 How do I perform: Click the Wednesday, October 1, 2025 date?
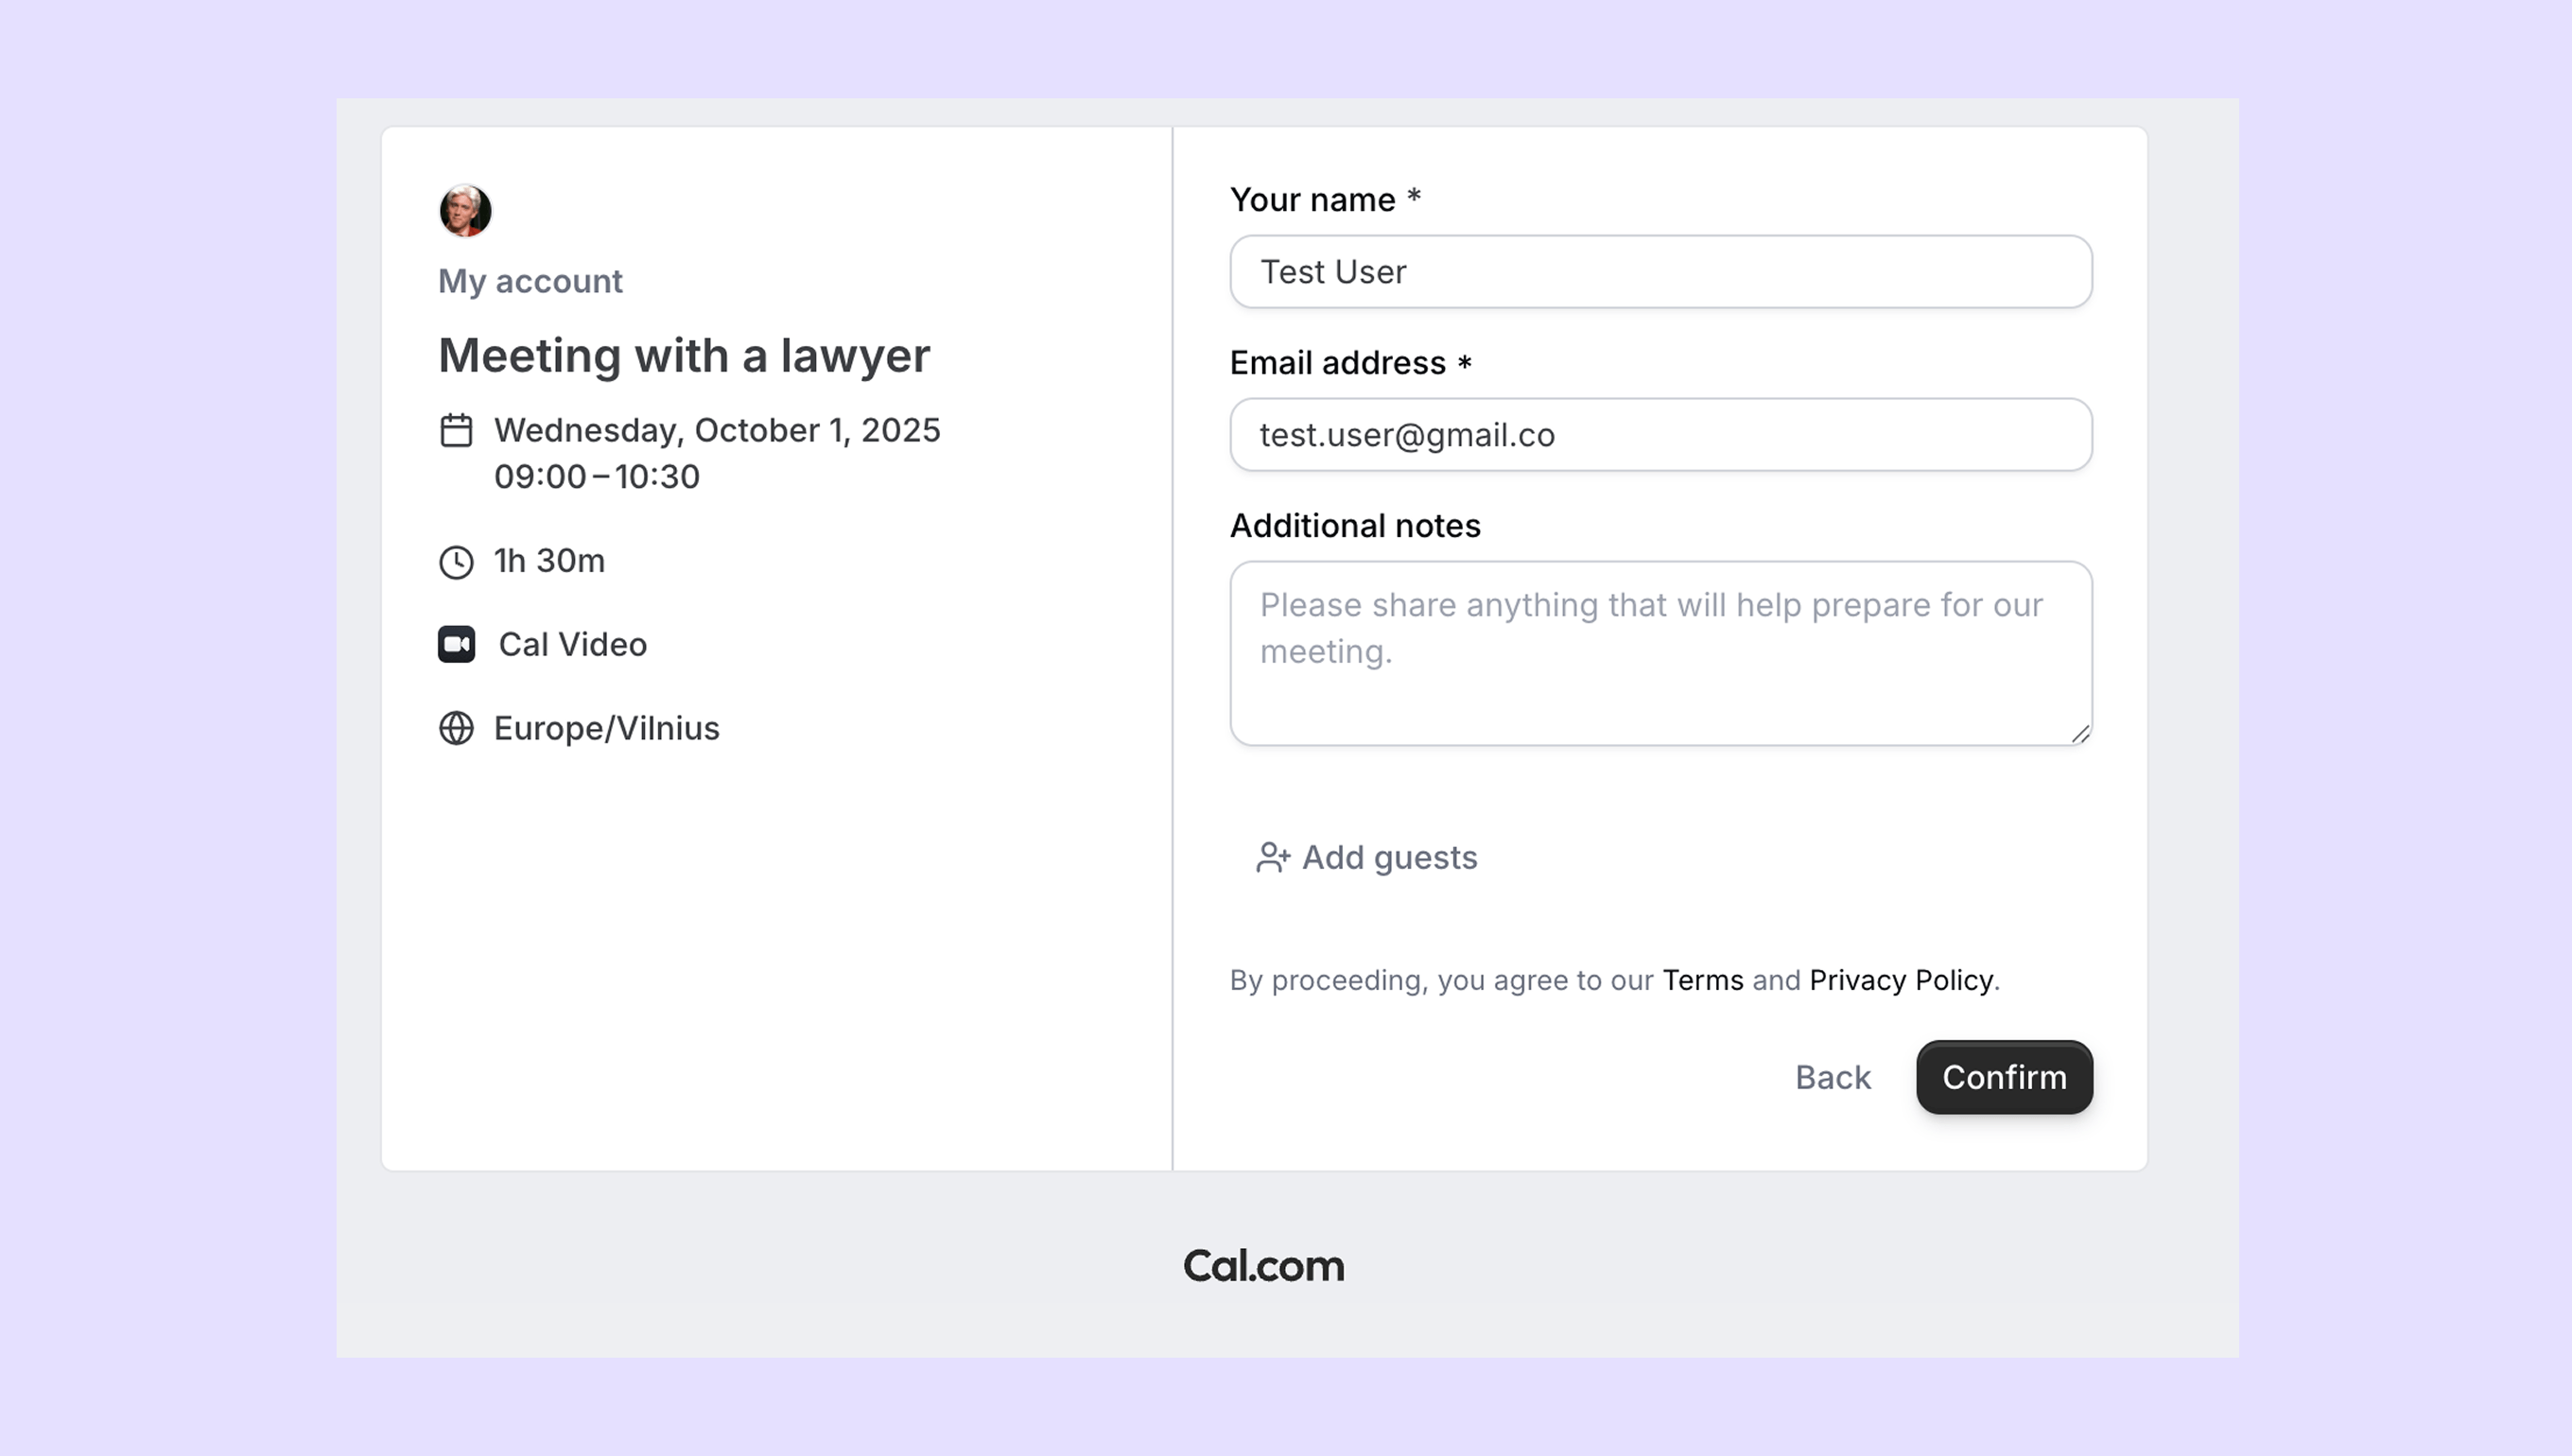point(717,430)
